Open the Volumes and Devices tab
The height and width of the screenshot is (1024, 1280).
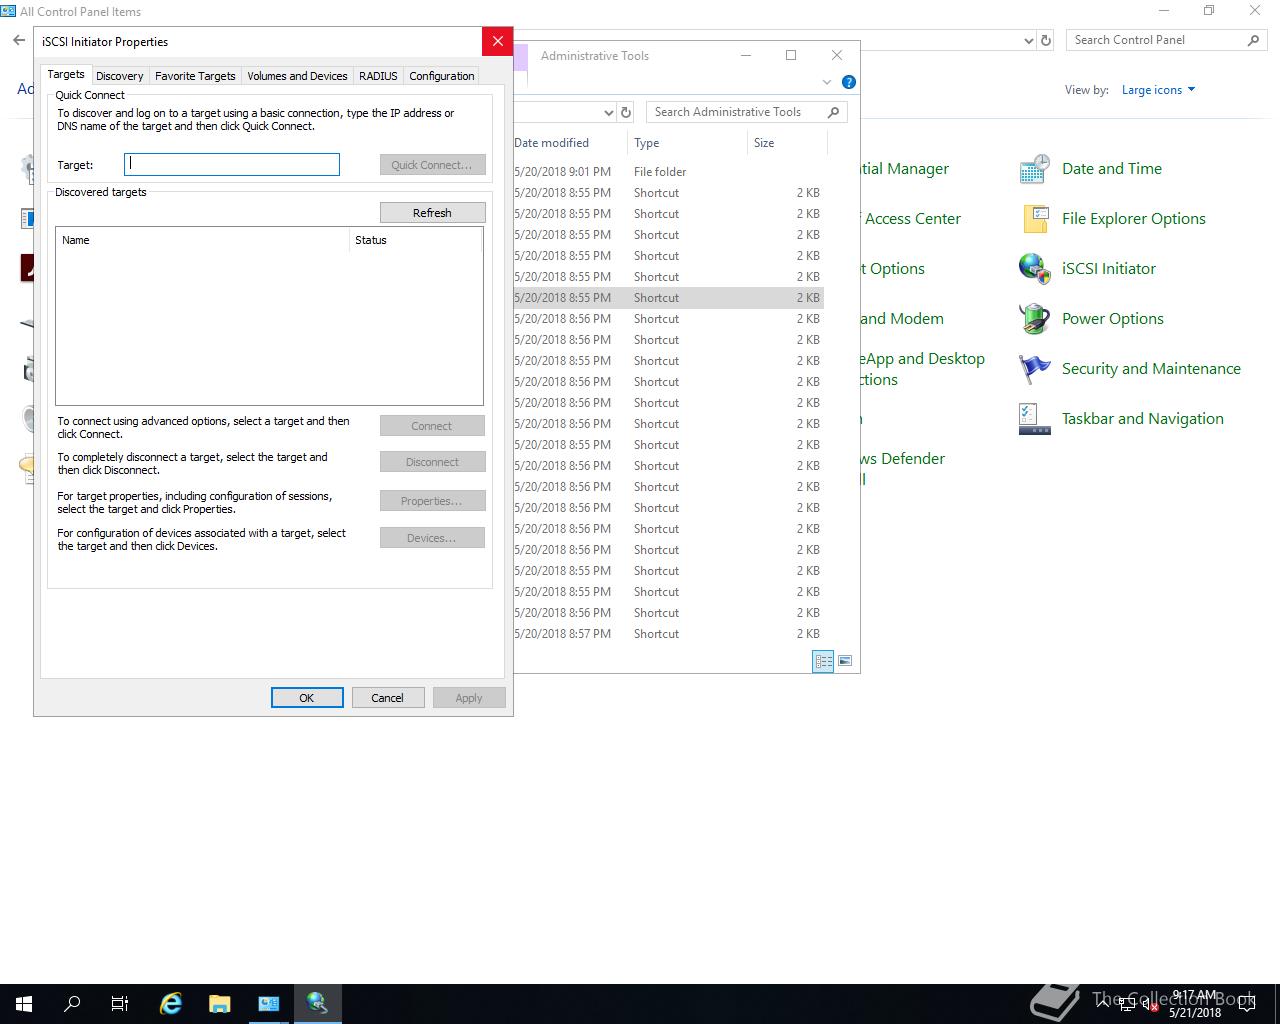[297, 76]
